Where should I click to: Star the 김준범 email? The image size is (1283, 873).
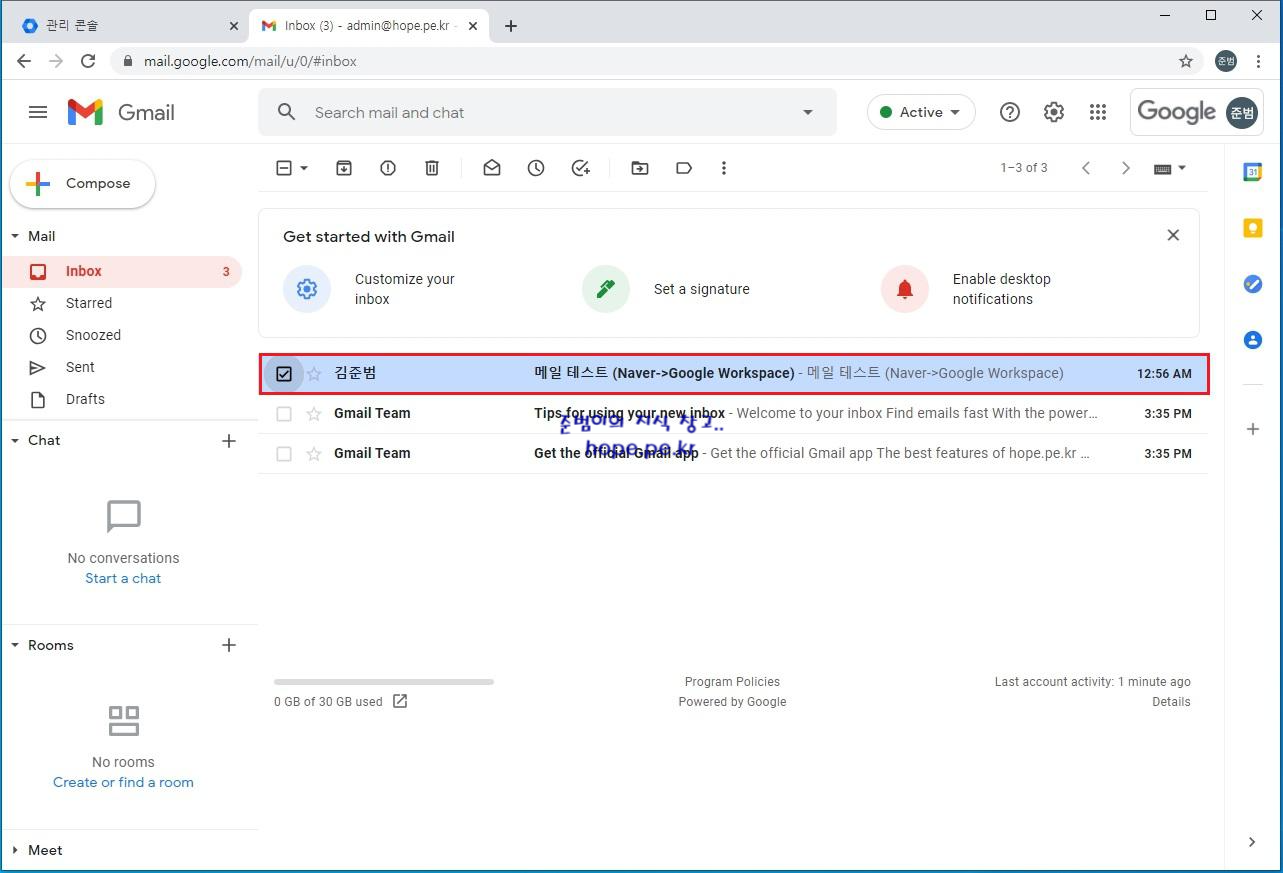[x=314, y=373]
